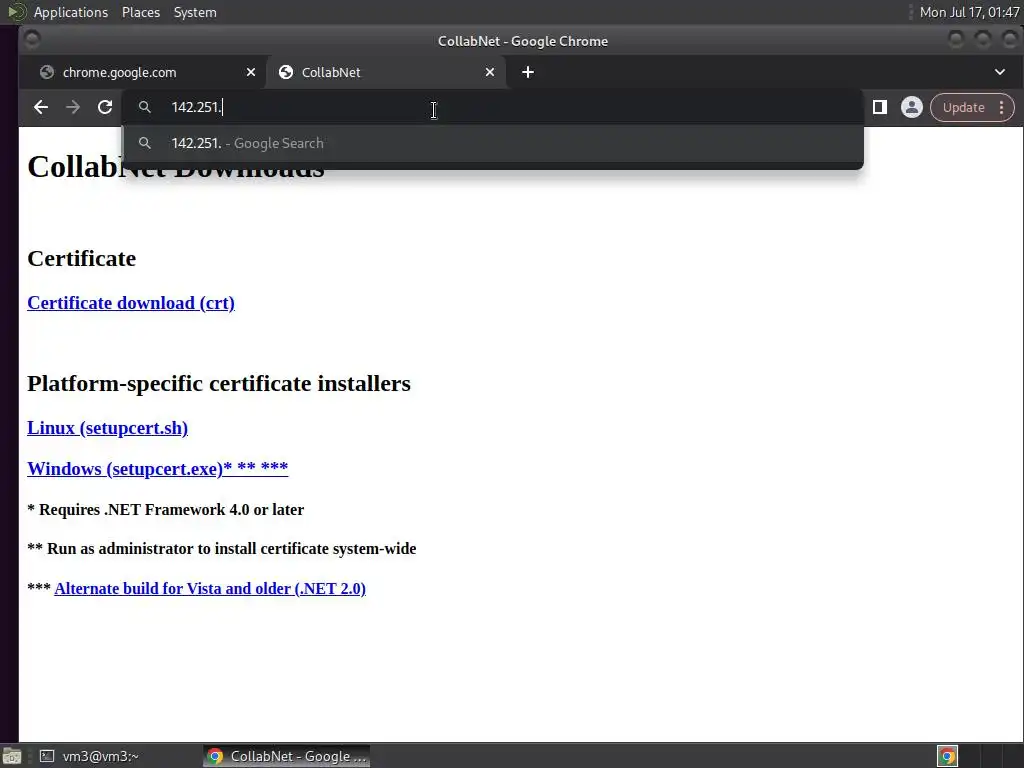This screenshot has height=768, width=1024.
Task: Click the show desktop icon in the bottom panel
Action: (x=12, y=756)
